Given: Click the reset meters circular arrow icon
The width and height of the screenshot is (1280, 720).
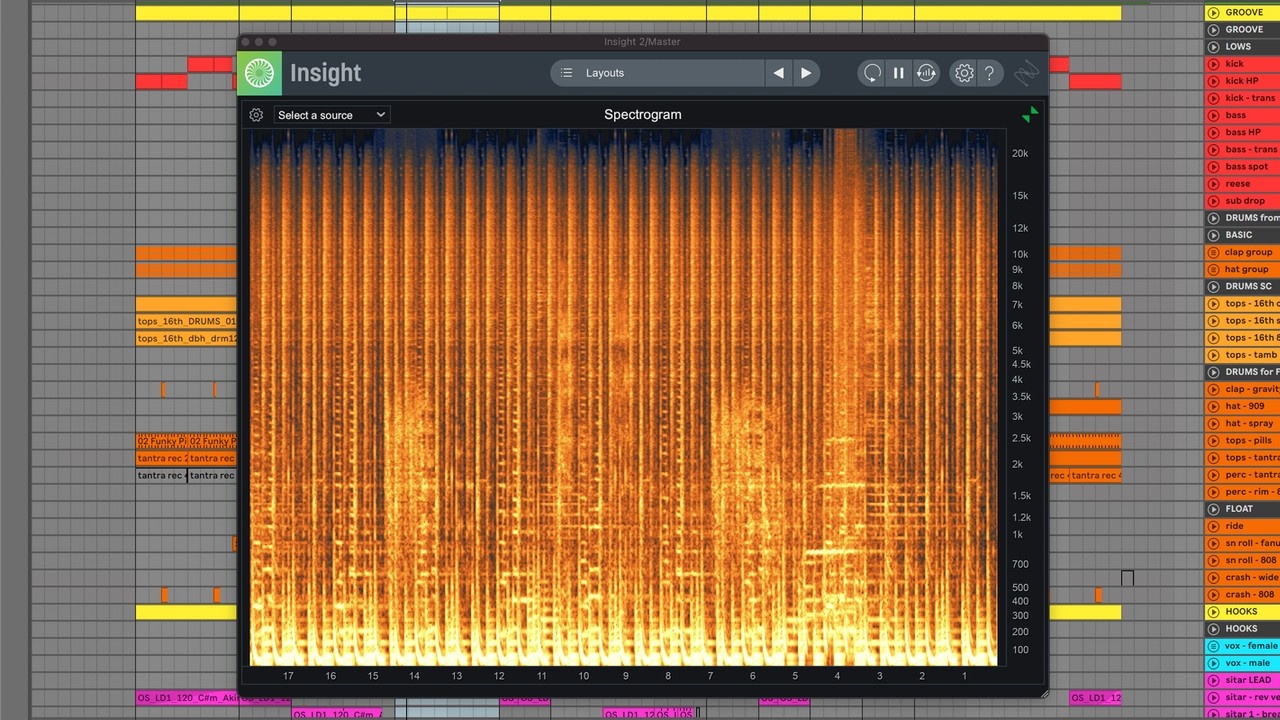Looking at the screenshot, I should (872, 73).
